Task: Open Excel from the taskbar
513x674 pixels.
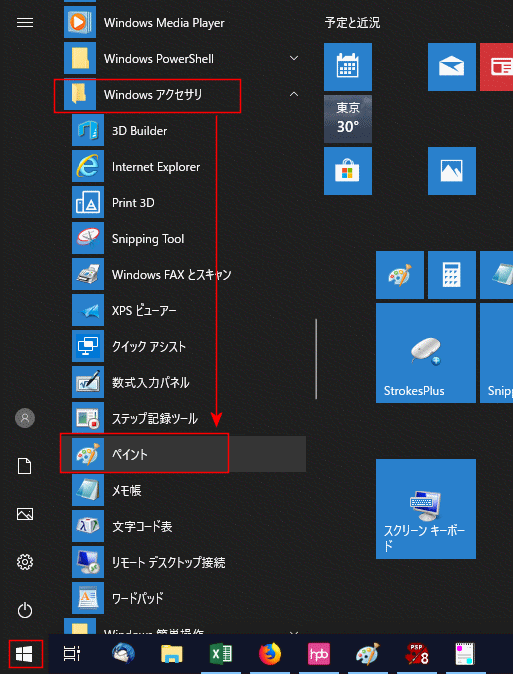Action: tap(221, 654)
